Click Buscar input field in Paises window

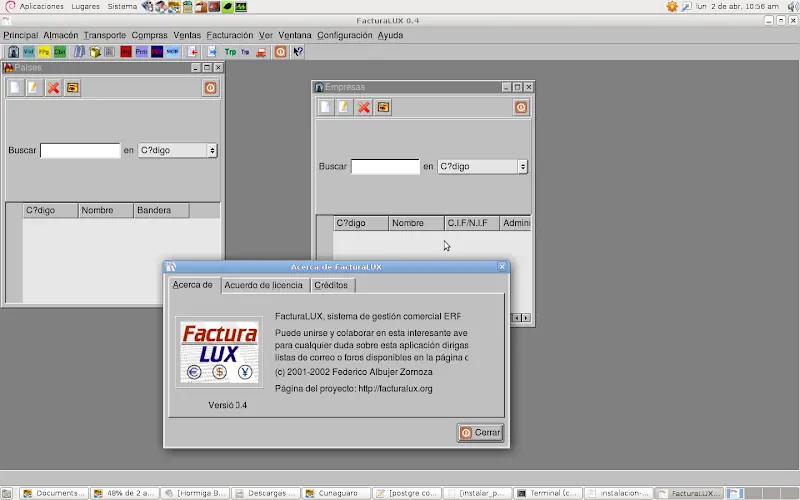[x=80, y=151]
